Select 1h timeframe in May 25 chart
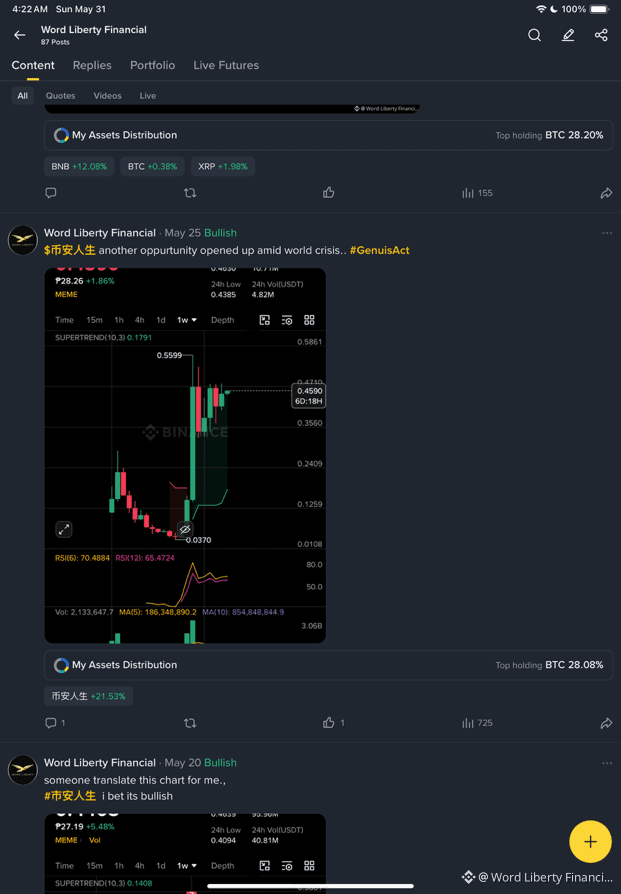The width and height of the screenshot is (621, 894). click(119, 320)
